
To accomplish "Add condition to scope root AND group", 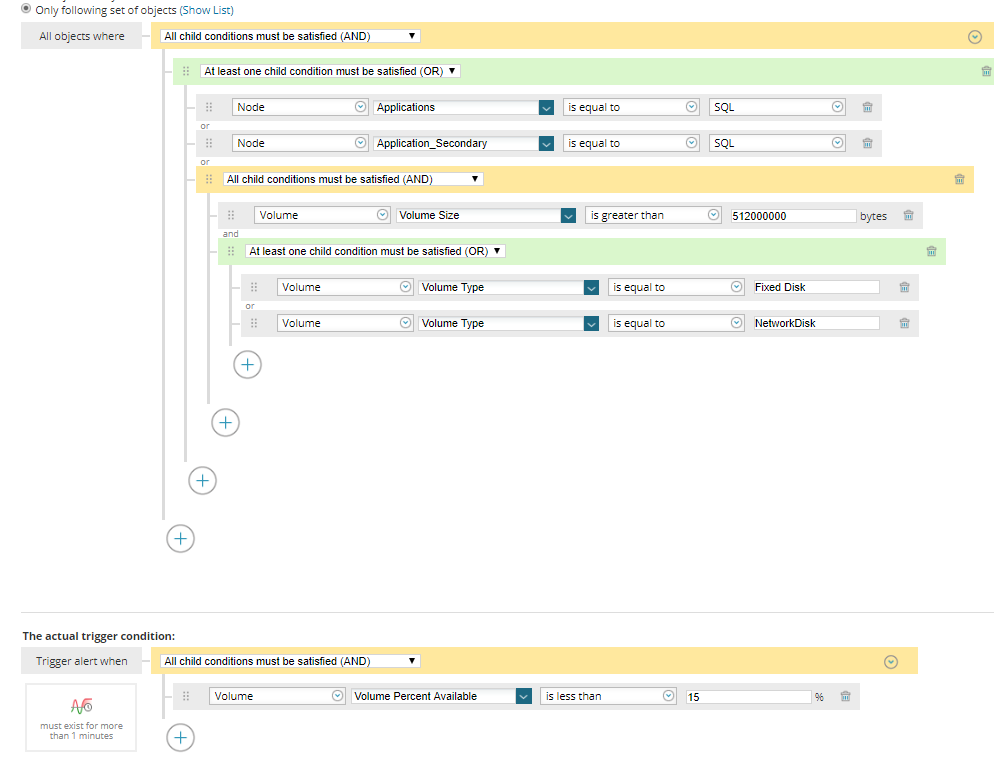I will tap(180, 539).
